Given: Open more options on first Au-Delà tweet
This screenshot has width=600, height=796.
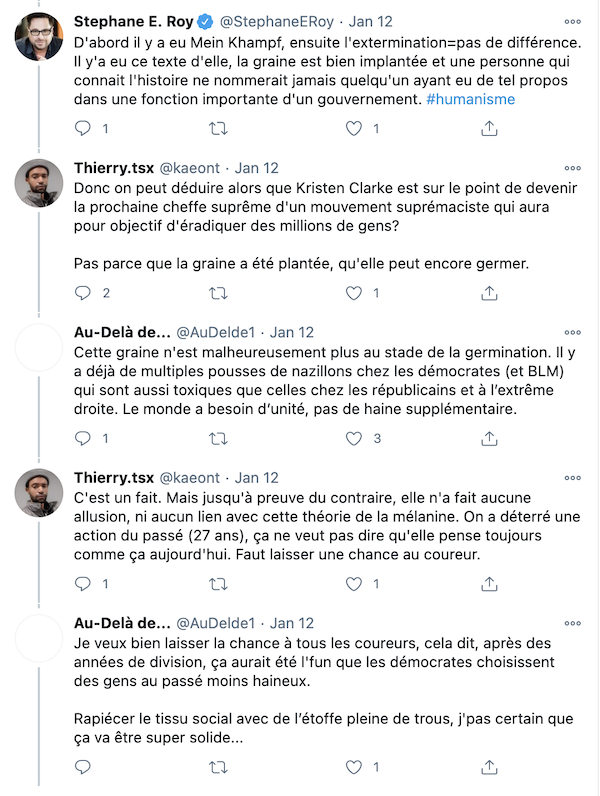Looking at the screenshot, I should click(x=573, y=333).
